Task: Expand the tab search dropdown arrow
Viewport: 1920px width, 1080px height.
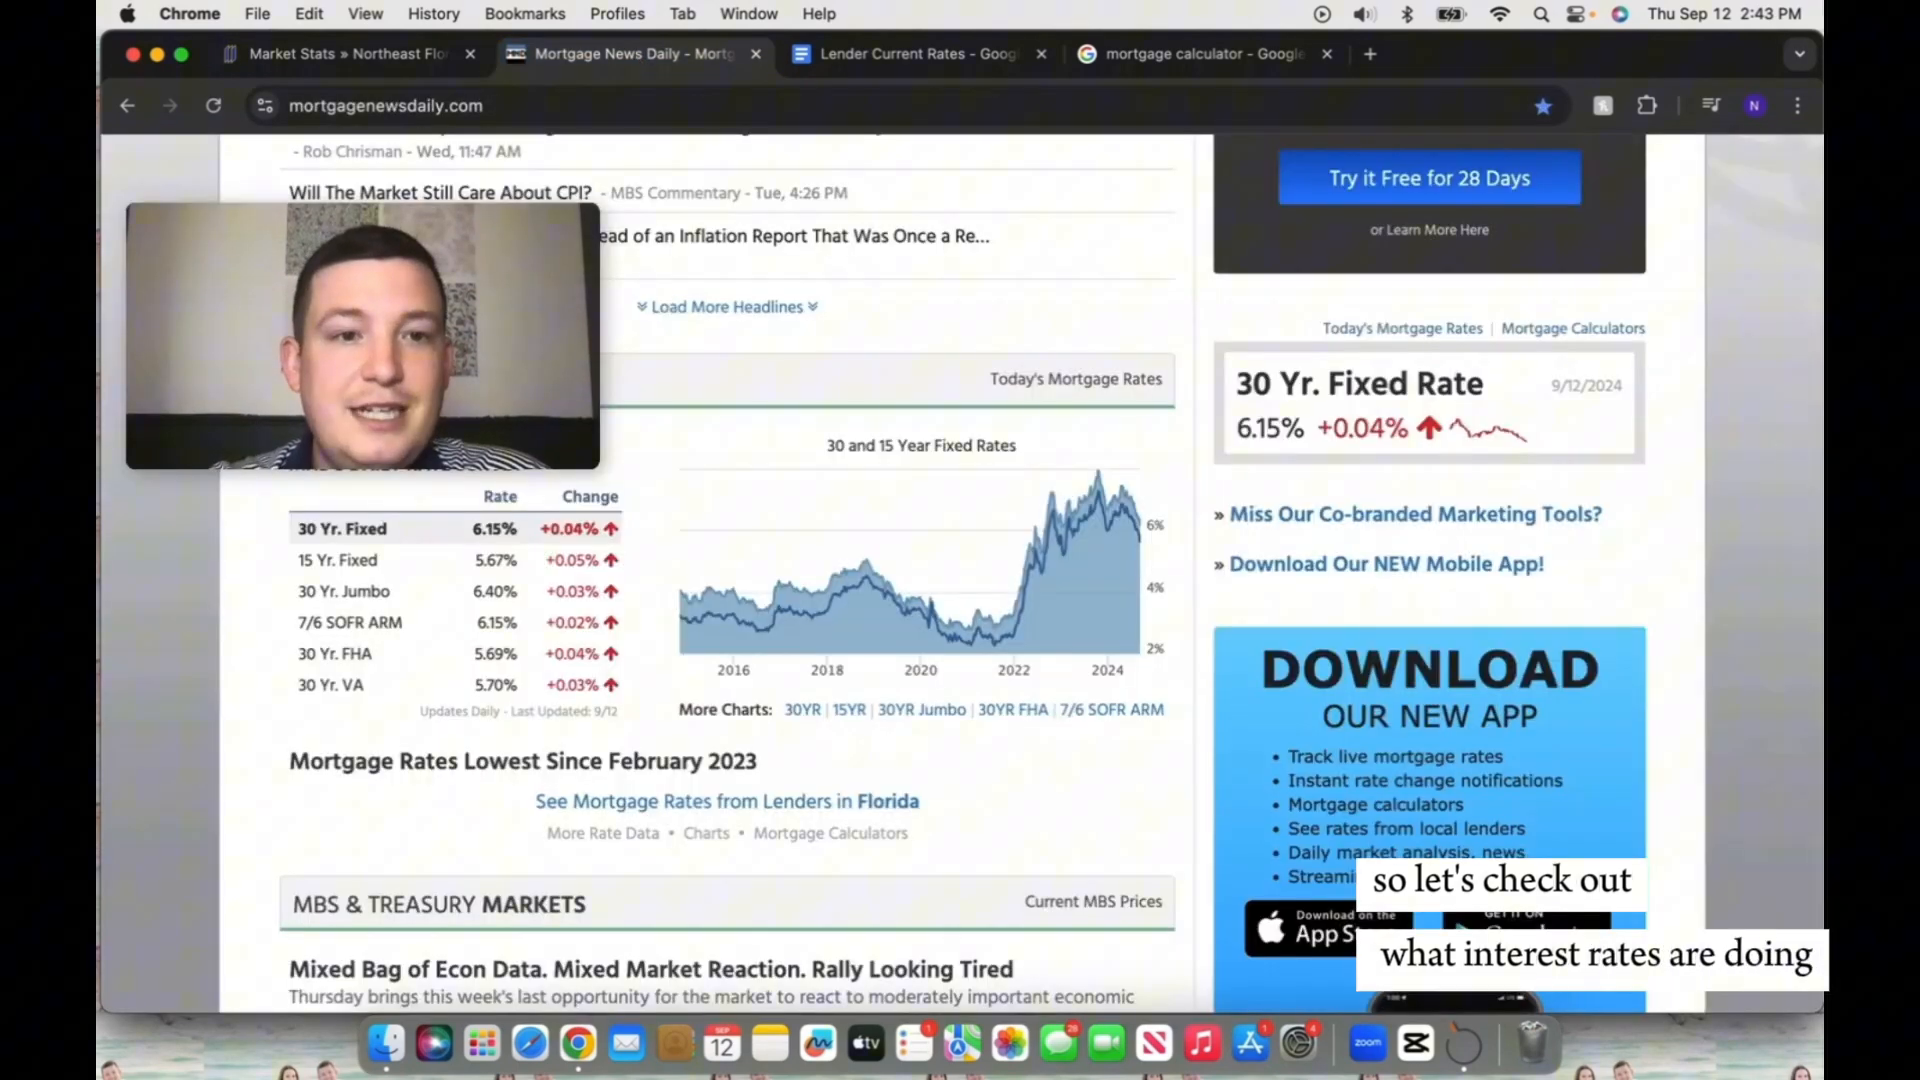Action: [x=1799, y=54]
